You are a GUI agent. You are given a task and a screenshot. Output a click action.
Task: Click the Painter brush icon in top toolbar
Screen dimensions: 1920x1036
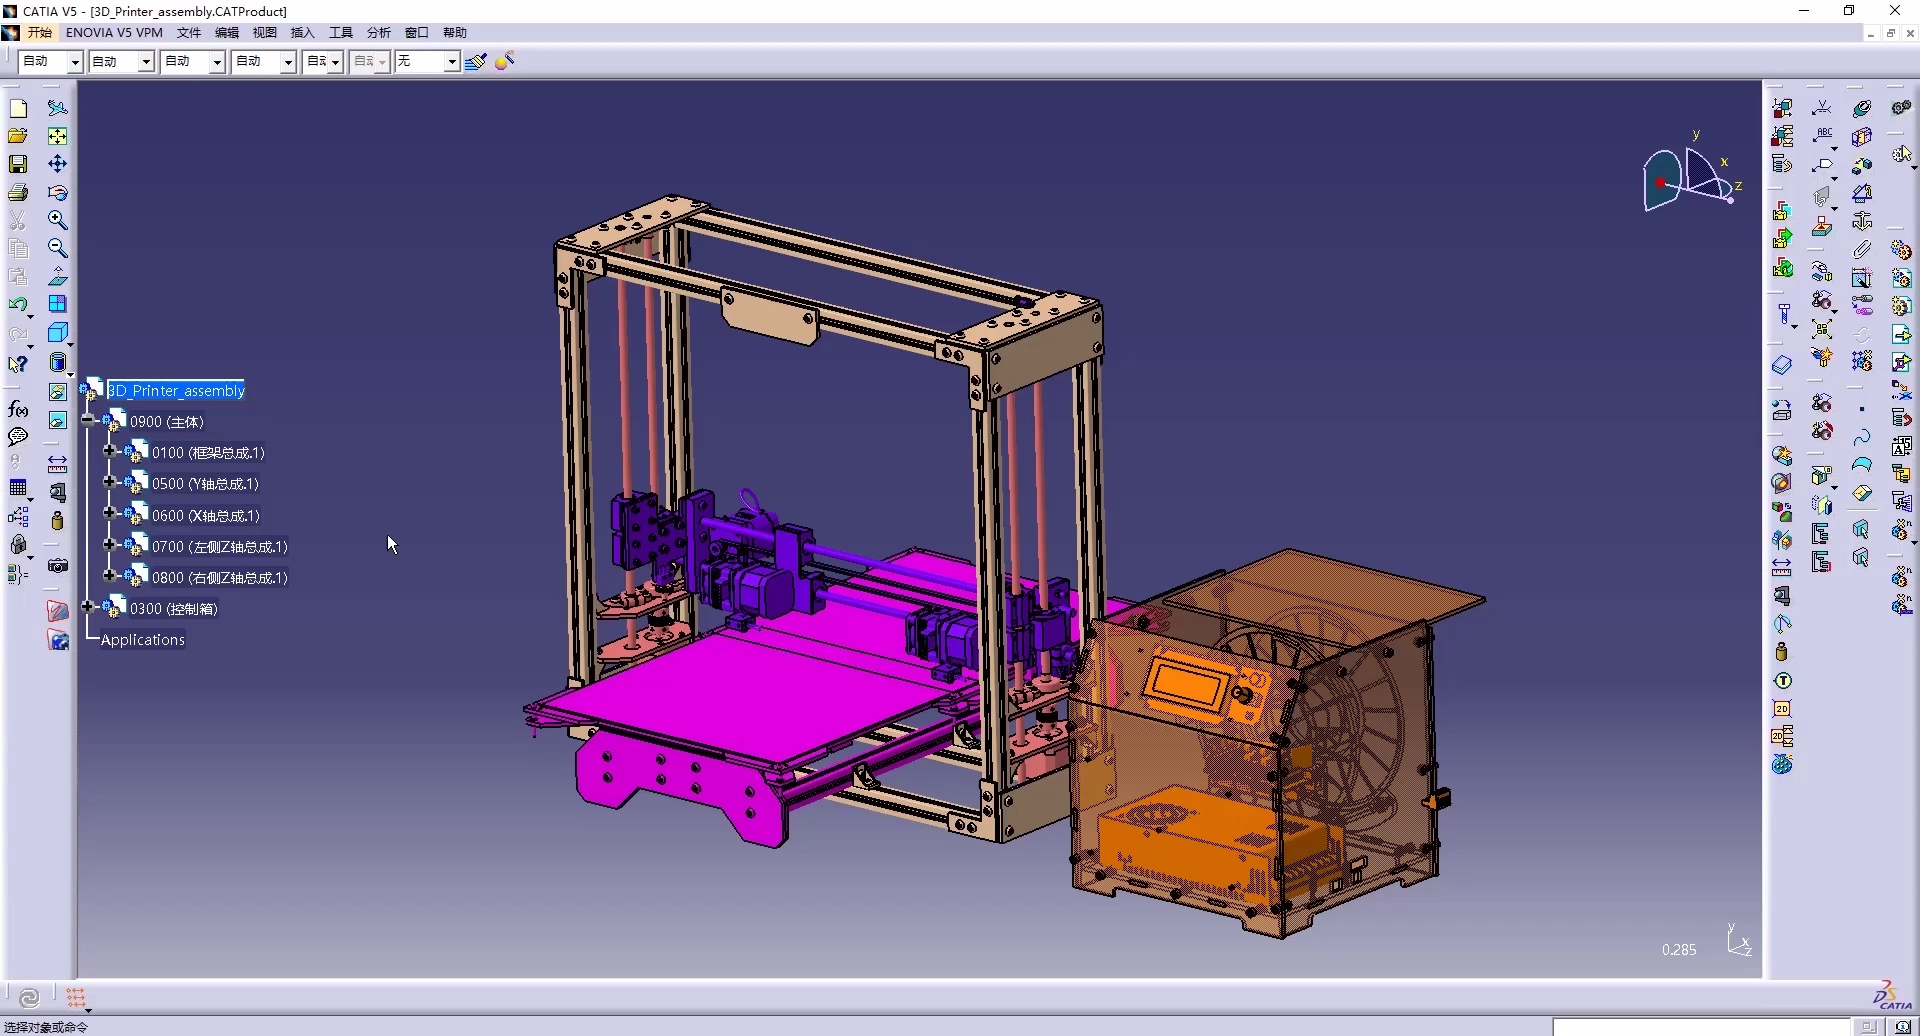[475, 62]
